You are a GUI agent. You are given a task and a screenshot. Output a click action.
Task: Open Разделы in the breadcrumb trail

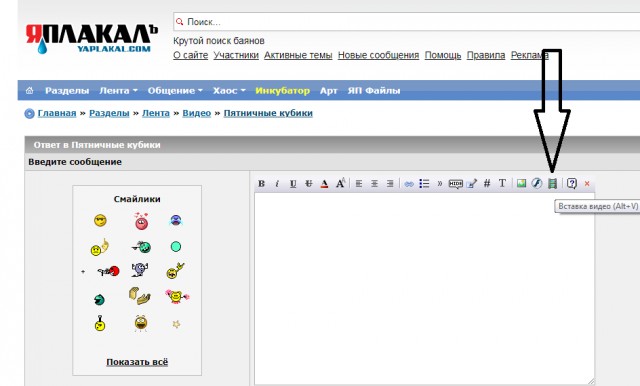(x=109, y=113)
